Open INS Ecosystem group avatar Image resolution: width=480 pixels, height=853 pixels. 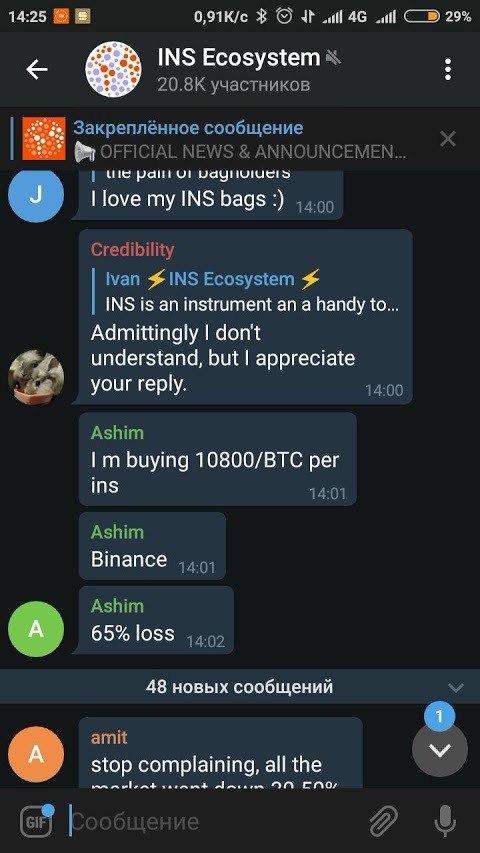click(x=113, y=70)
